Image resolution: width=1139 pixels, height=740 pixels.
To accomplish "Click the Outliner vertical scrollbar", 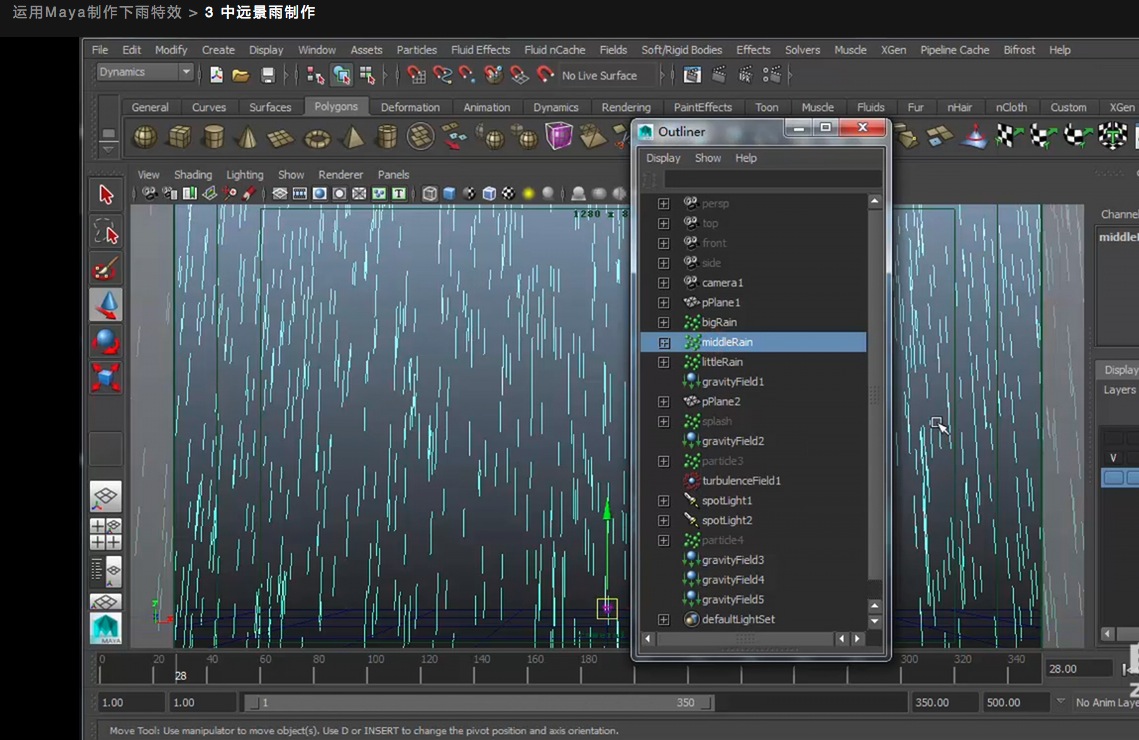I will tap(875, 392).
